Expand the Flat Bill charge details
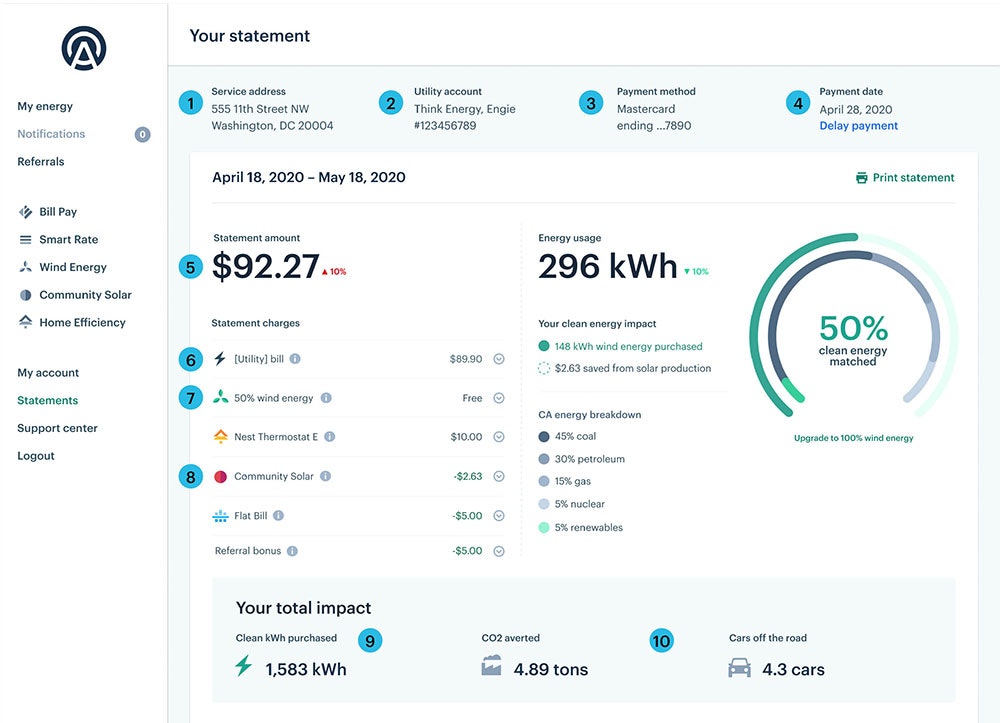1000x723 pixels. point(499,516)
